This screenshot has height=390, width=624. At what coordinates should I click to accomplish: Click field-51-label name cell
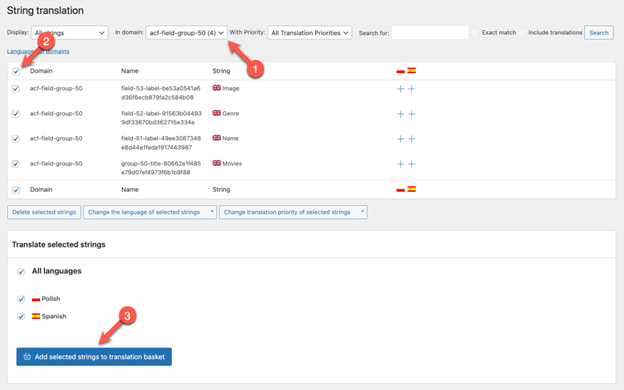point(161,143)
